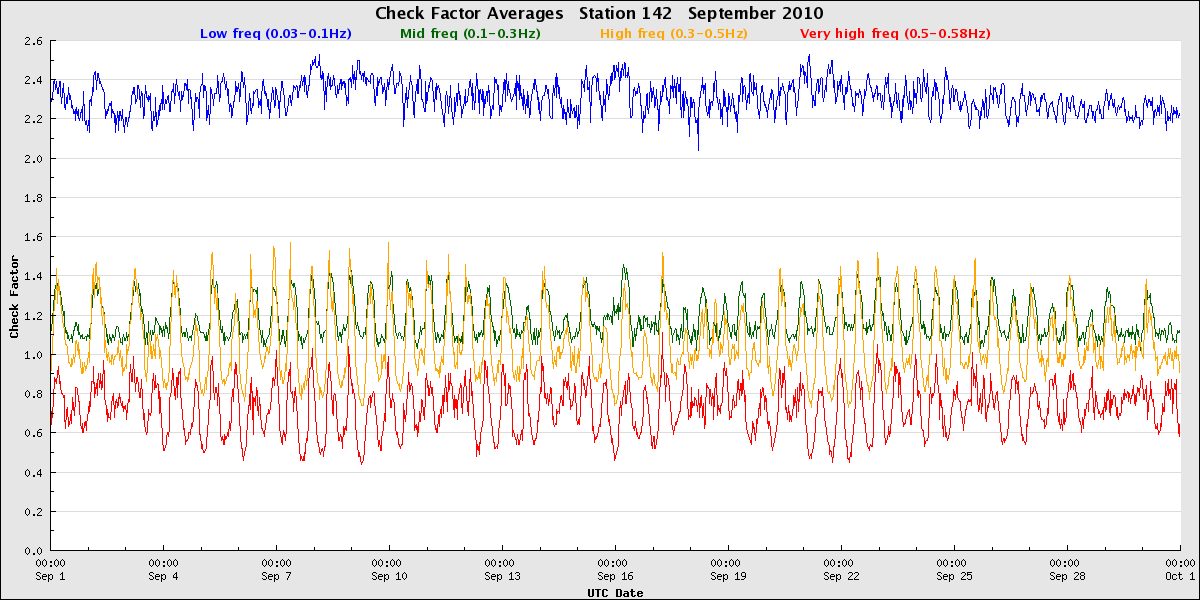Click the y-axis tick label "0.6"
This screenshot has height=600, width=1200.
point(33,433)
